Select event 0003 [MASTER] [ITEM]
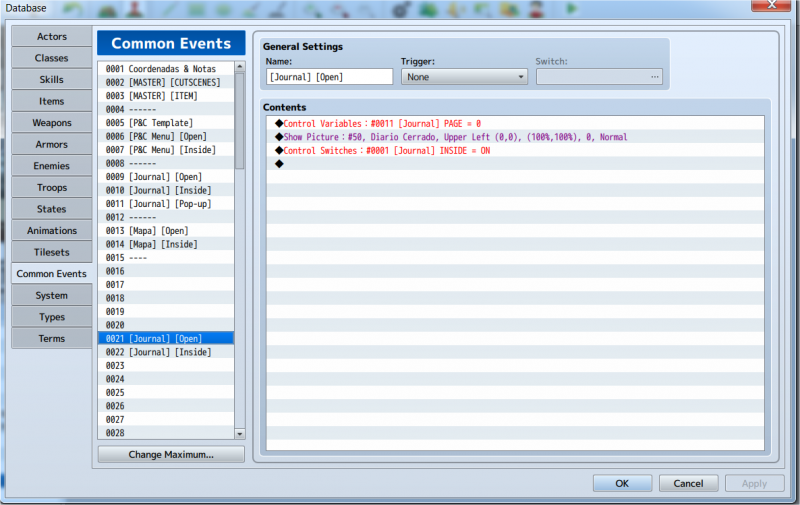The height and width of the screenshot is (505, 800). (166, 96)
